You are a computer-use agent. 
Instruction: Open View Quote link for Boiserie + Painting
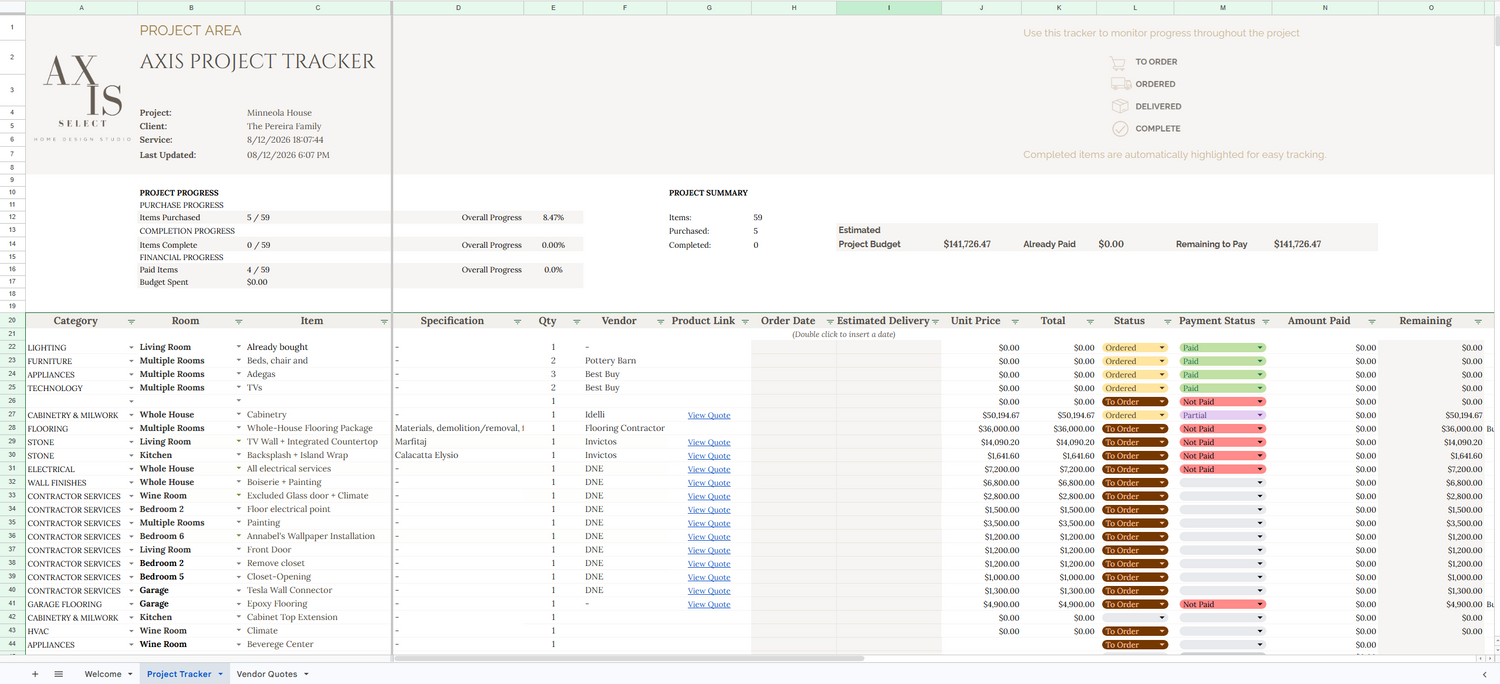pos(709,483)
